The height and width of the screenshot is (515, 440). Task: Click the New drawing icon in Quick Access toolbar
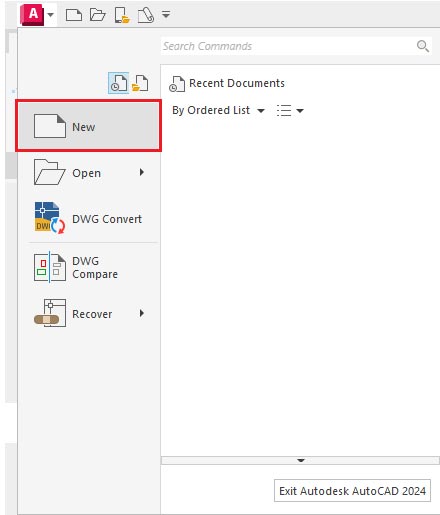pyautogui.click(x=74, y=15)
